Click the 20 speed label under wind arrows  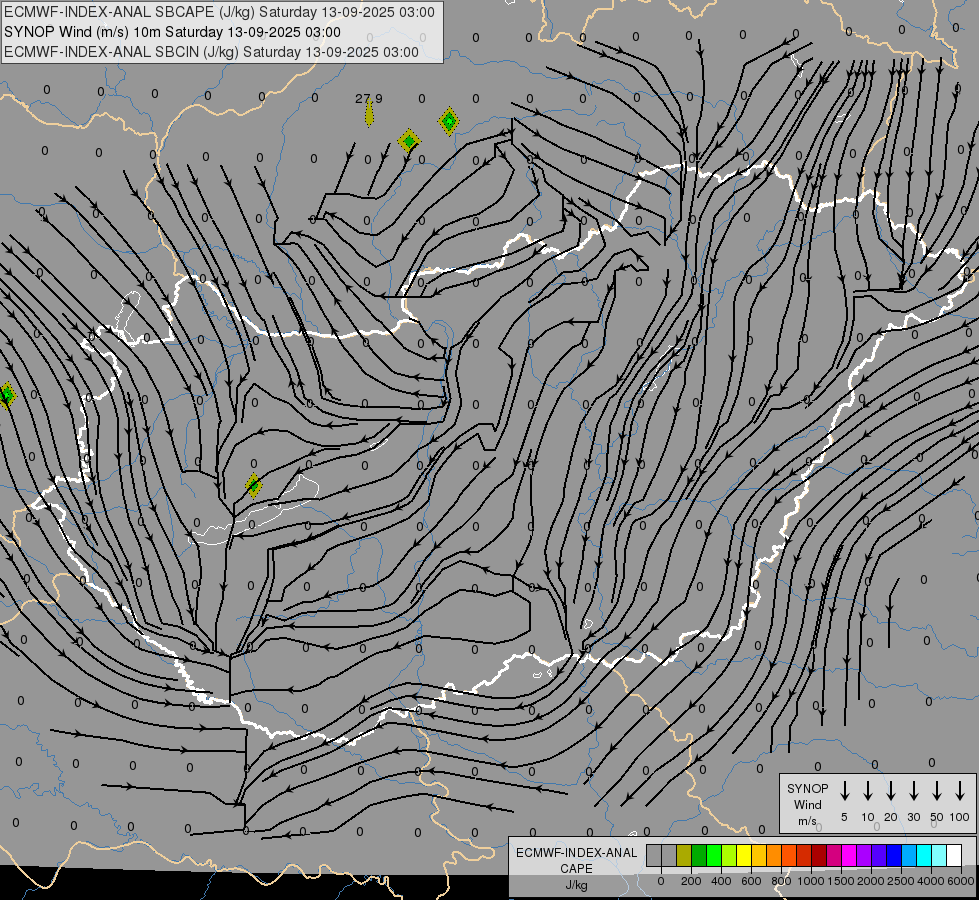891,817
